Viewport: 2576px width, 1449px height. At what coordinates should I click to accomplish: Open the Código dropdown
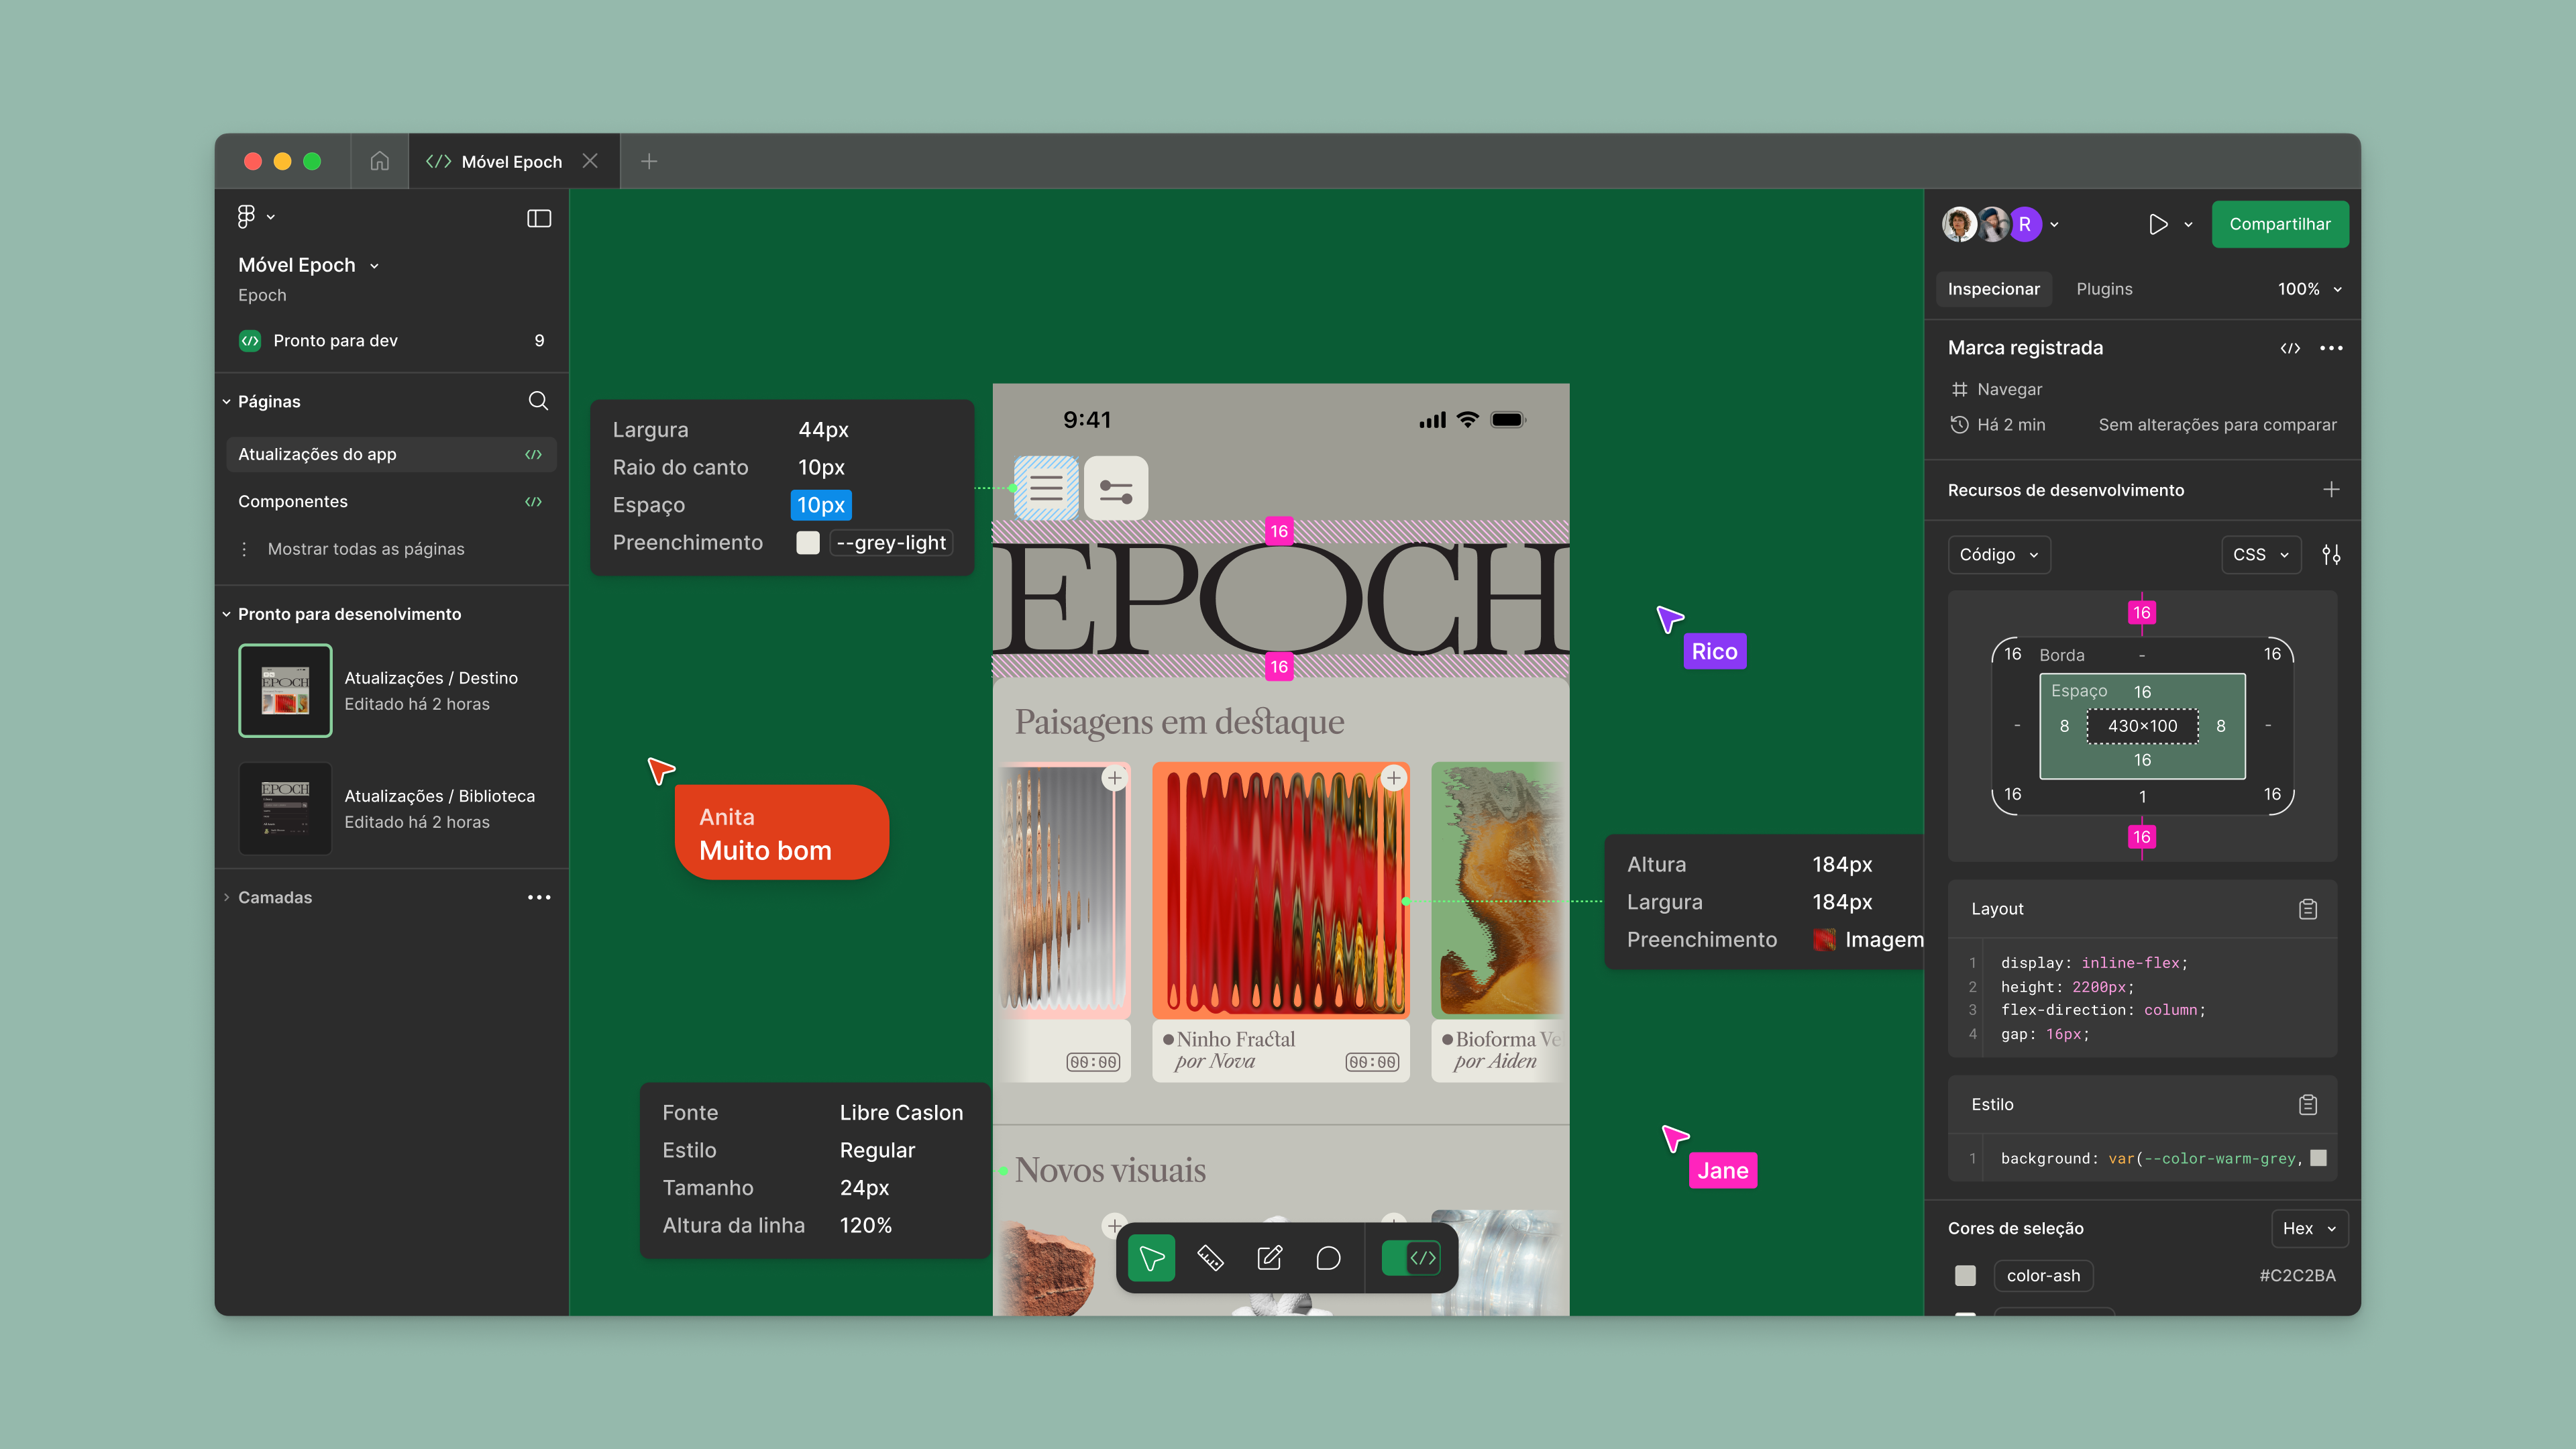(1998, 555)
